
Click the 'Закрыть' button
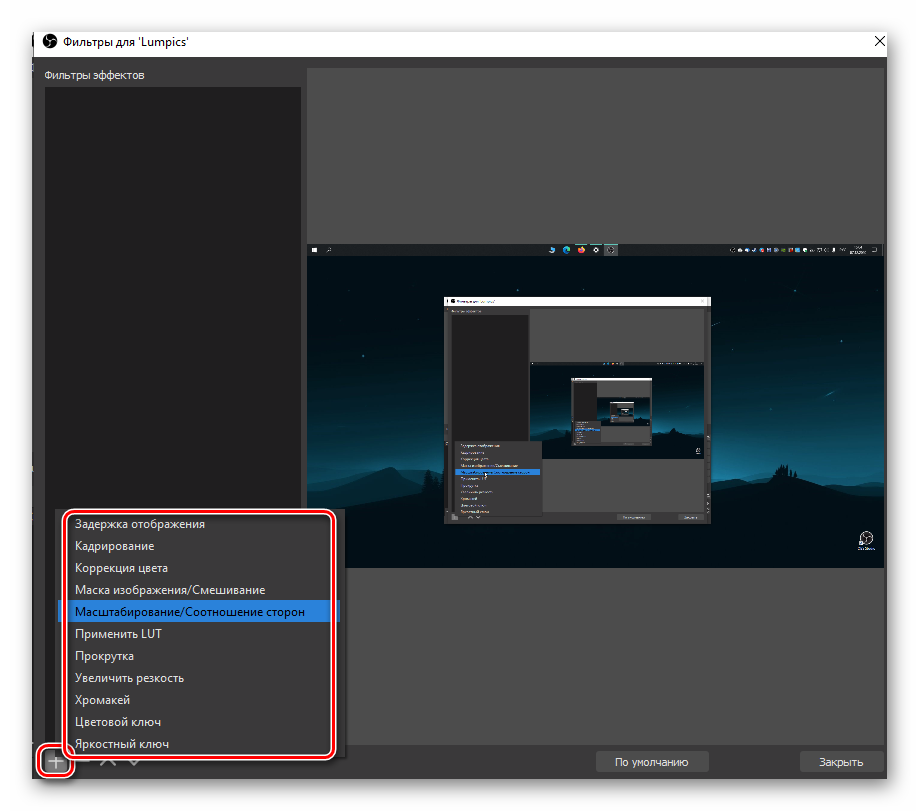[x=841, y=762]
